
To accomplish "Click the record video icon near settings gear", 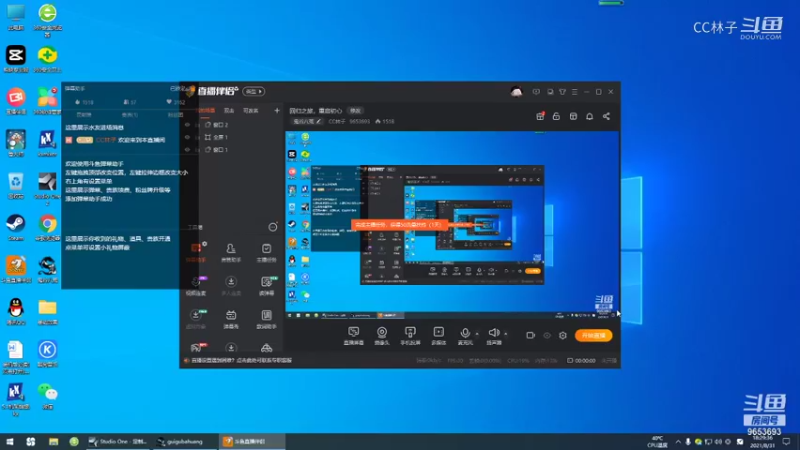I will coord(531,336).
